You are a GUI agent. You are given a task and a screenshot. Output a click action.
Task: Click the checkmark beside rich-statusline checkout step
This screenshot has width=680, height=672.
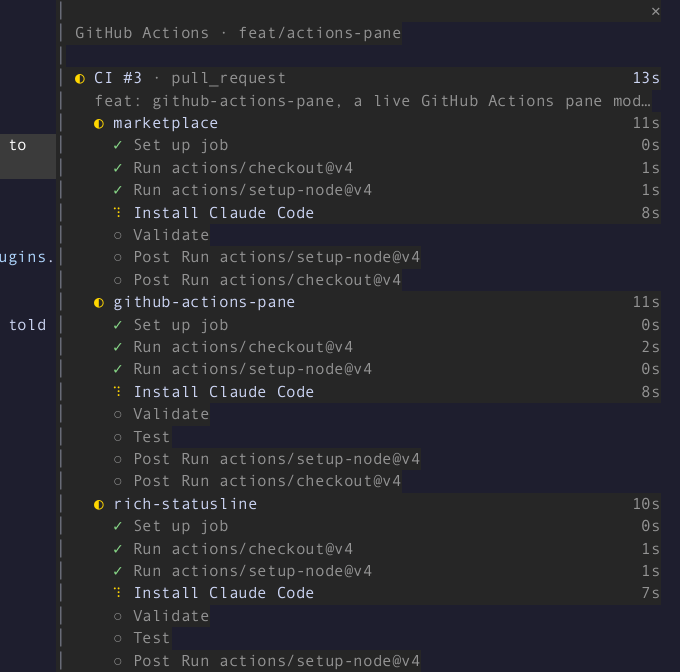coord(118,549)
